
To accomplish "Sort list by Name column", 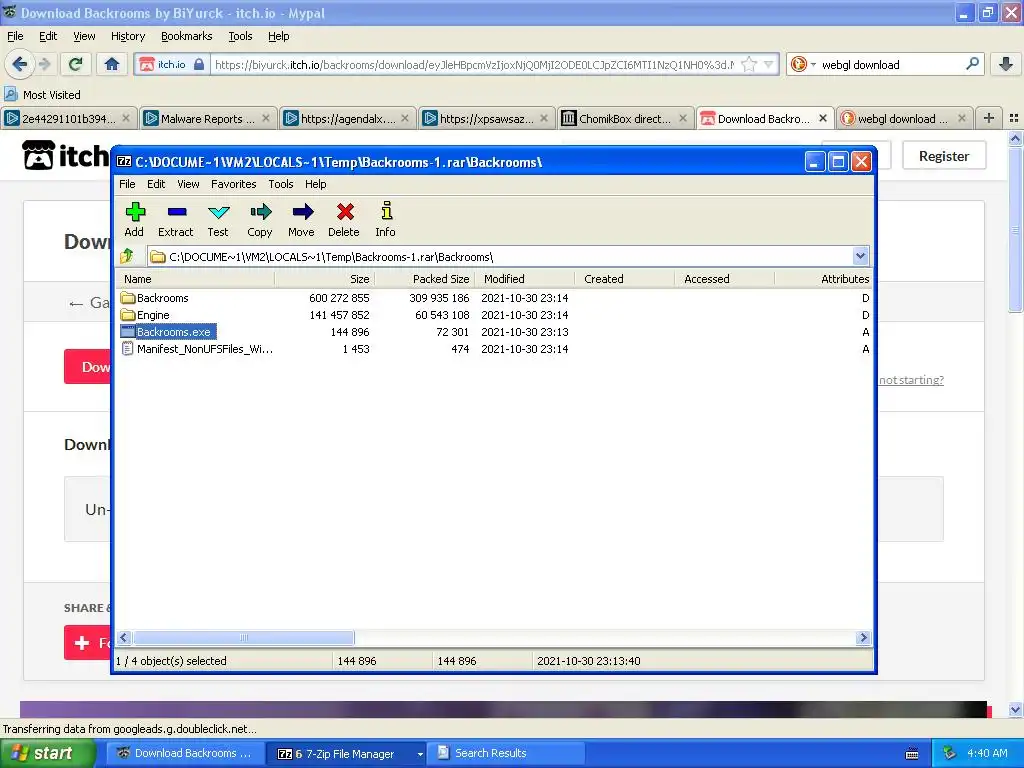I will coord(196,279).
